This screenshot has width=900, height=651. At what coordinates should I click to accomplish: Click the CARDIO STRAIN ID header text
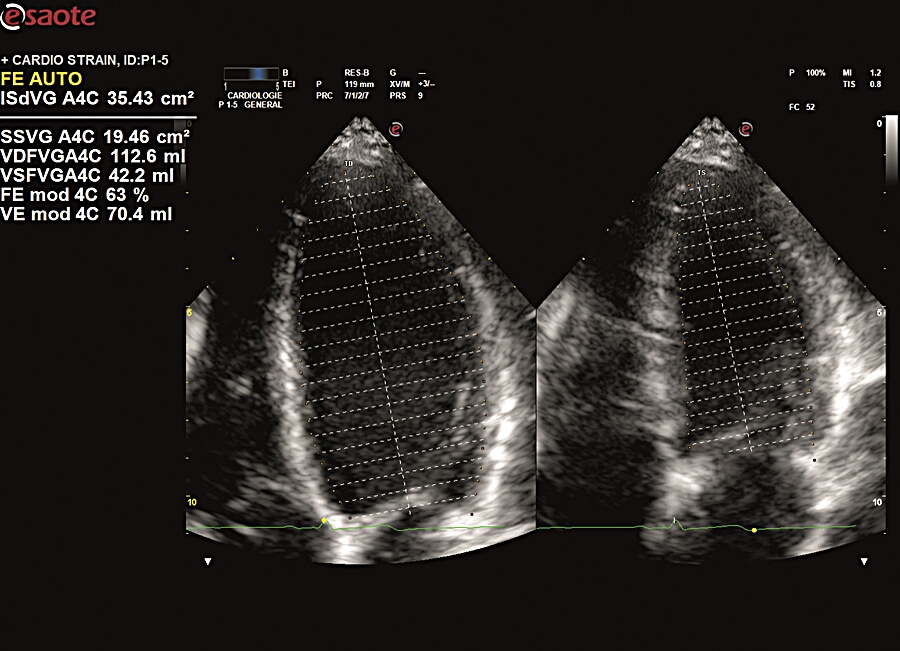click(97, 60)
